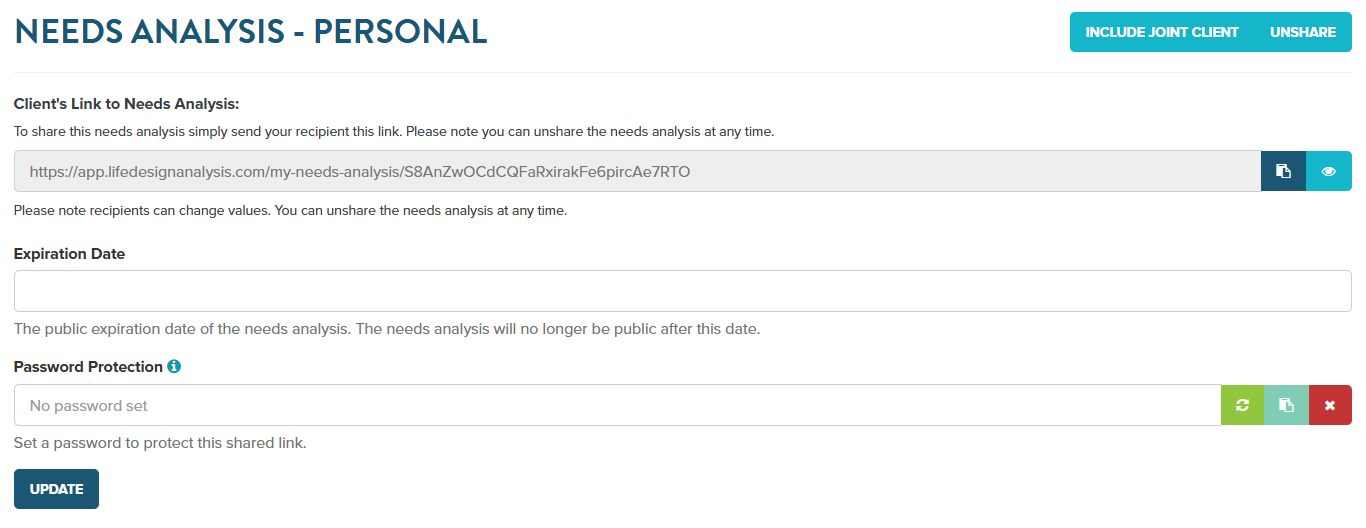This screenshot has width=1366, height=528.
Task: Click the Unshare button
Action: (1303, 32)
